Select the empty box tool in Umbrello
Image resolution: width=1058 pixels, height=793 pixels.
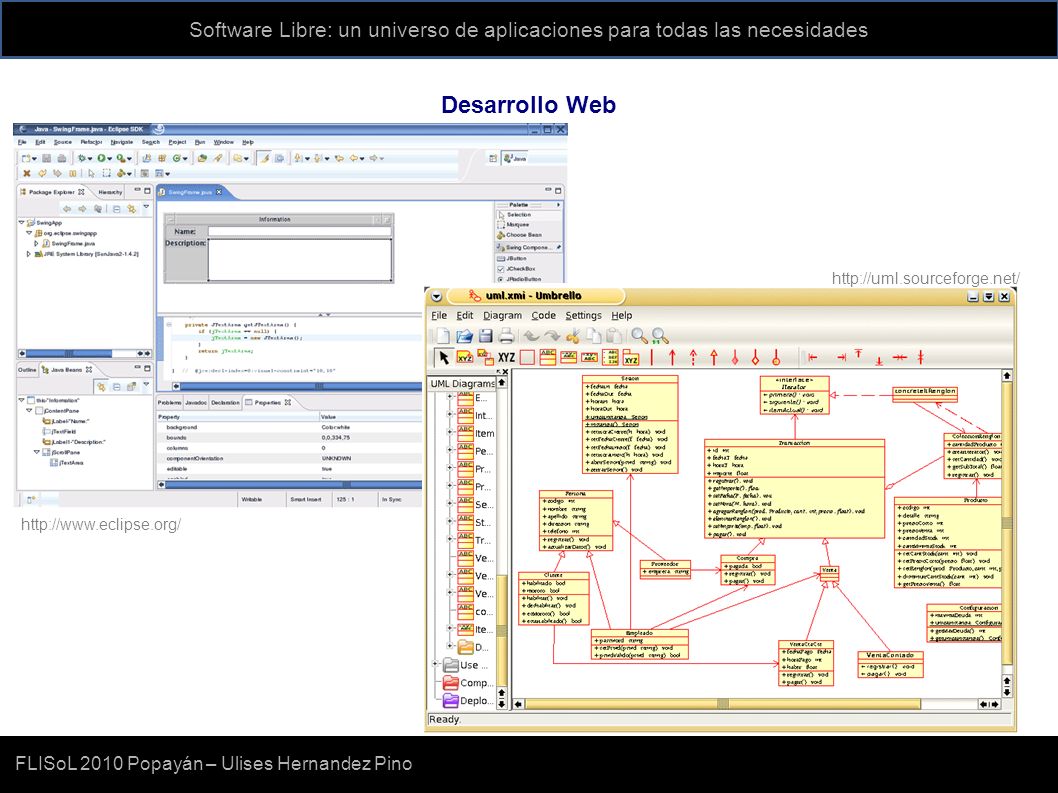coord(528,358)
